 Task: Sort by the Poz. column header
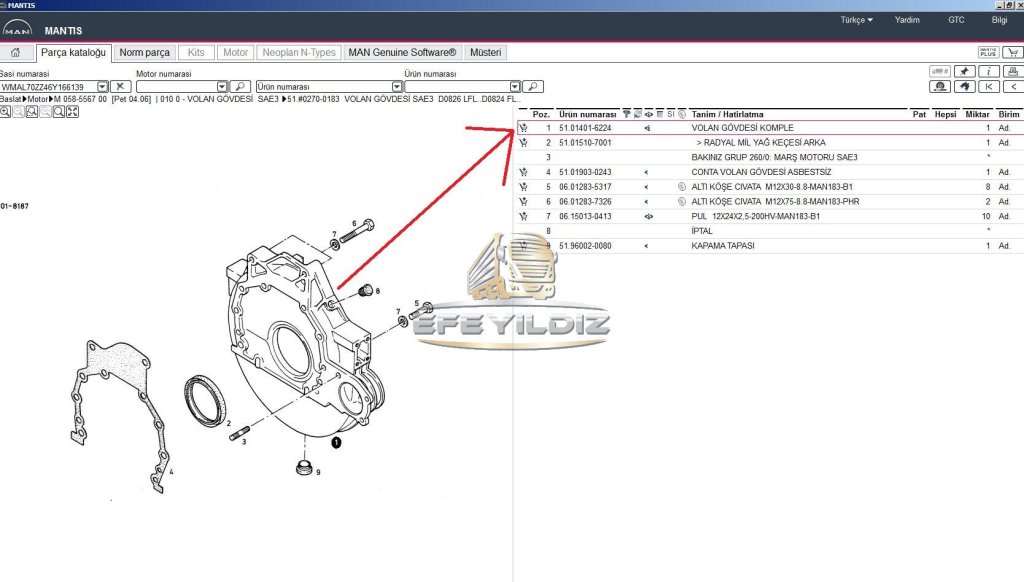tap(541, 114)
